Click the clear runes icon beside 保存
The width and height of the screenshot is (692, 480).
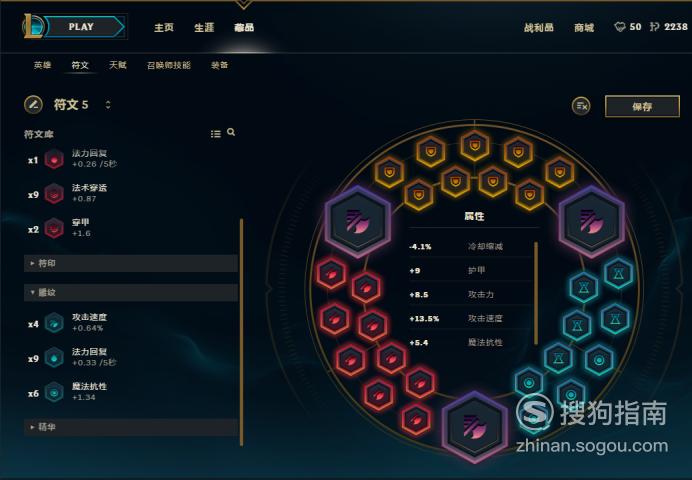(x=581, y=106)
